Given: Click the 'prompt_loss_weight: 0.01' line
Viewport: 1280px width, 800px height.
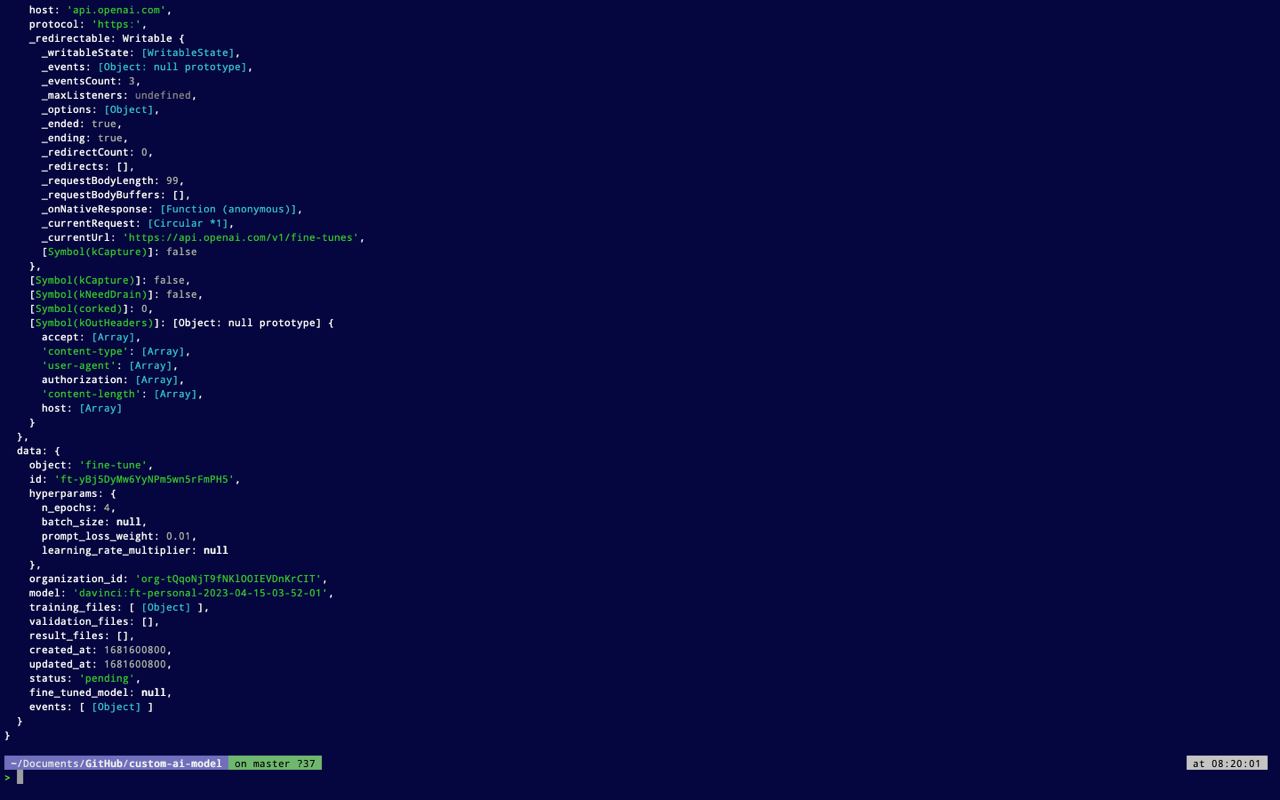Looking at the screenshot, I should (x=118, y=536).
